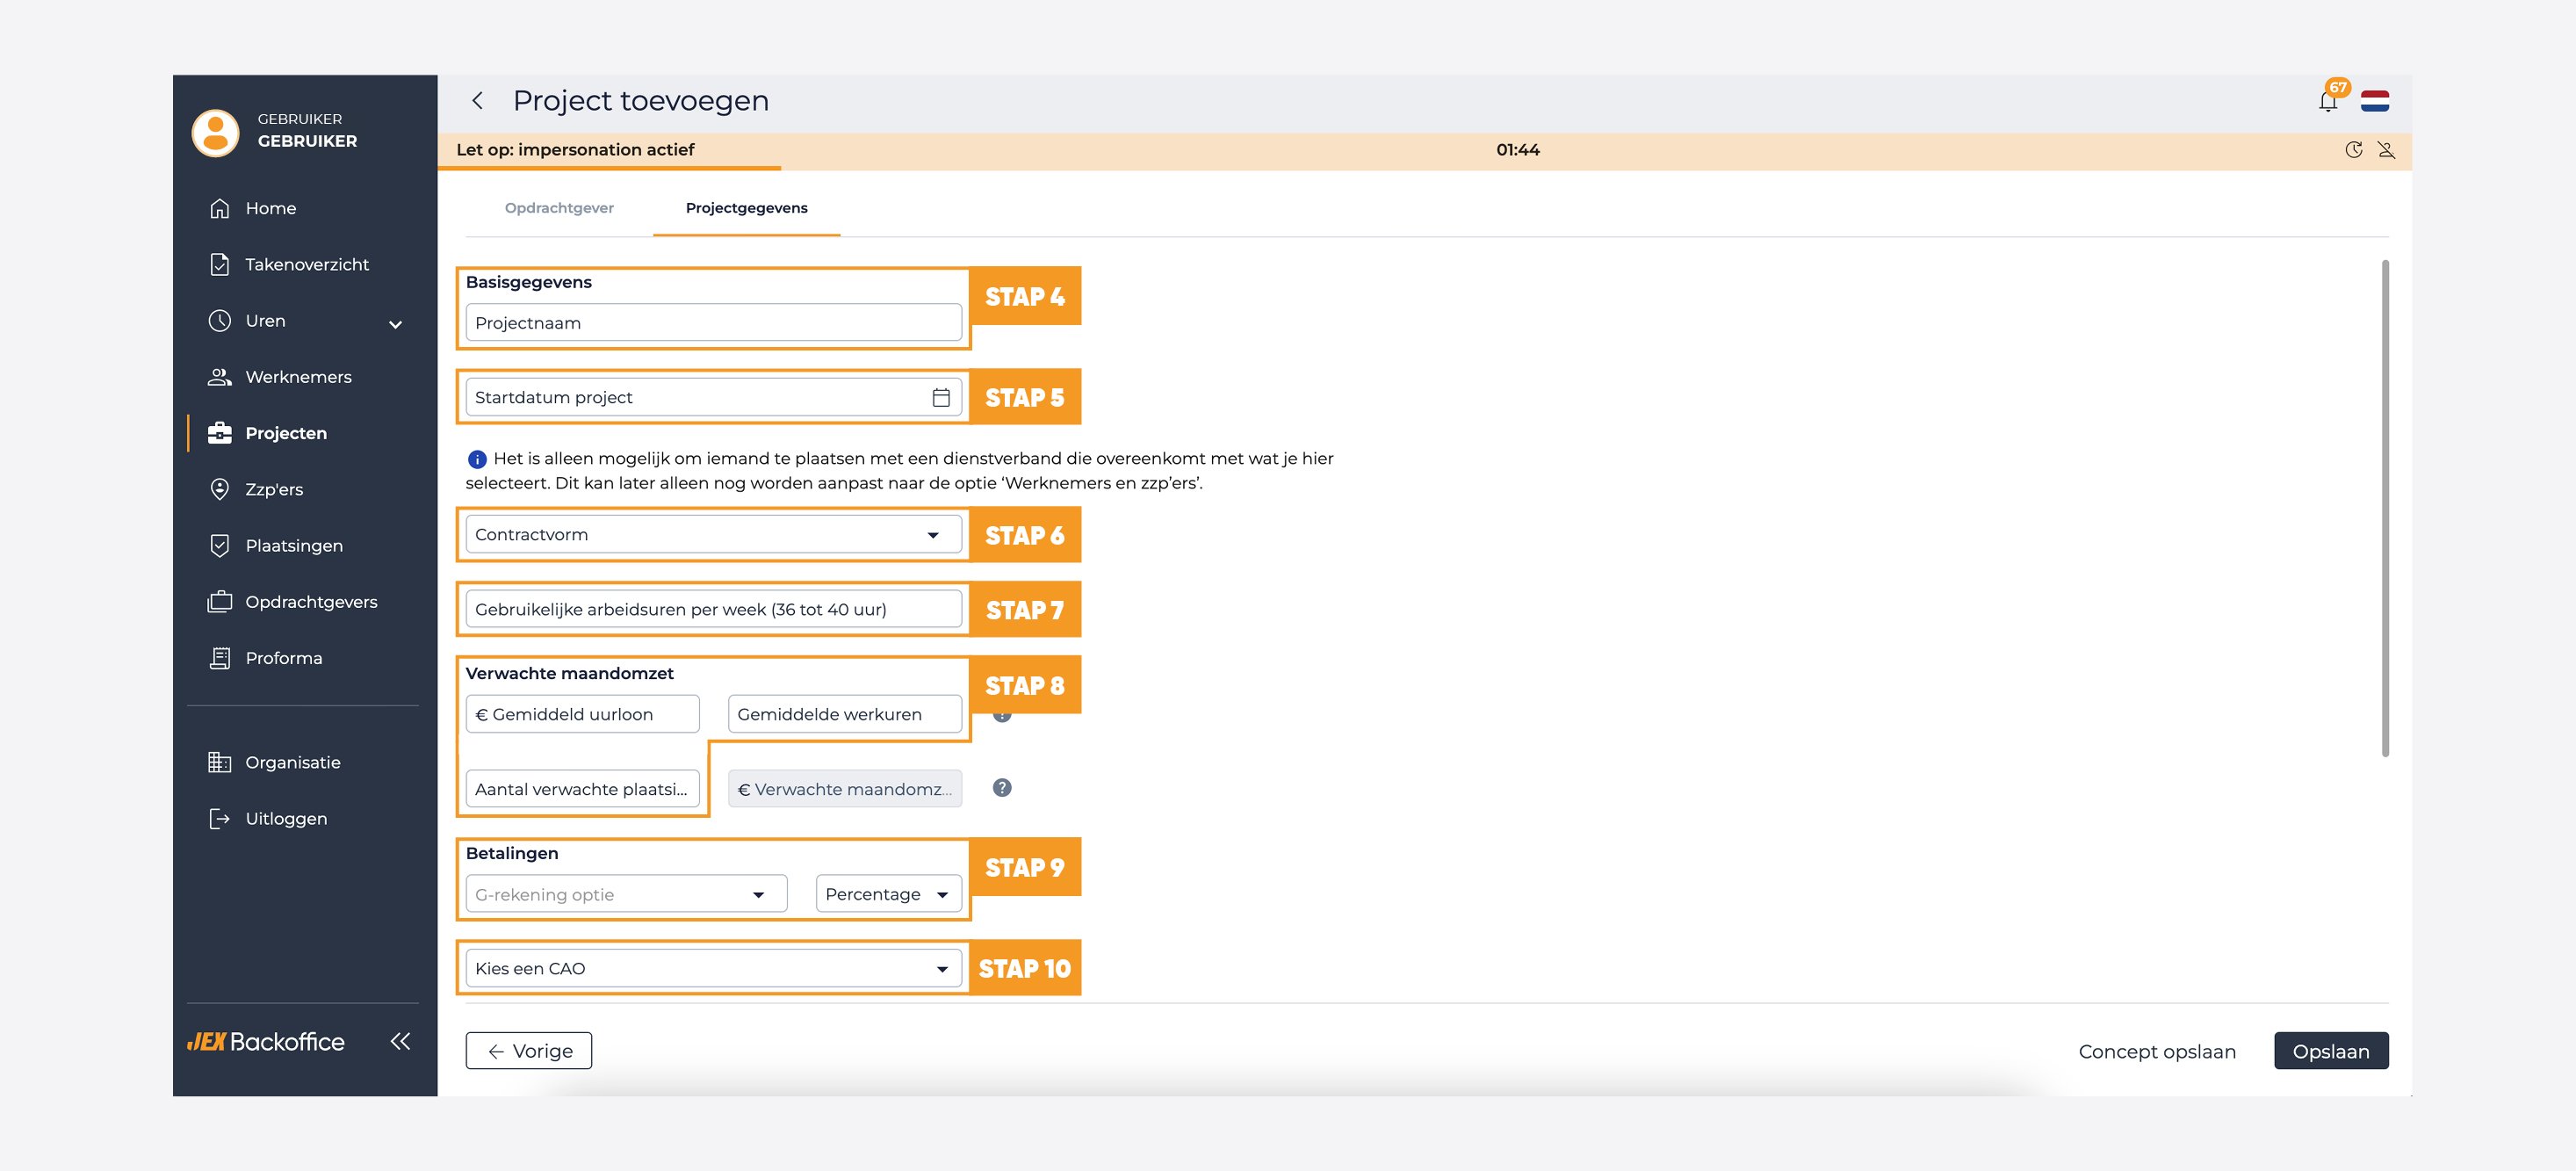The image size is (2576, 1171).
Task: Open Plaatsingen in the sidebar
Action: point(294,546)
